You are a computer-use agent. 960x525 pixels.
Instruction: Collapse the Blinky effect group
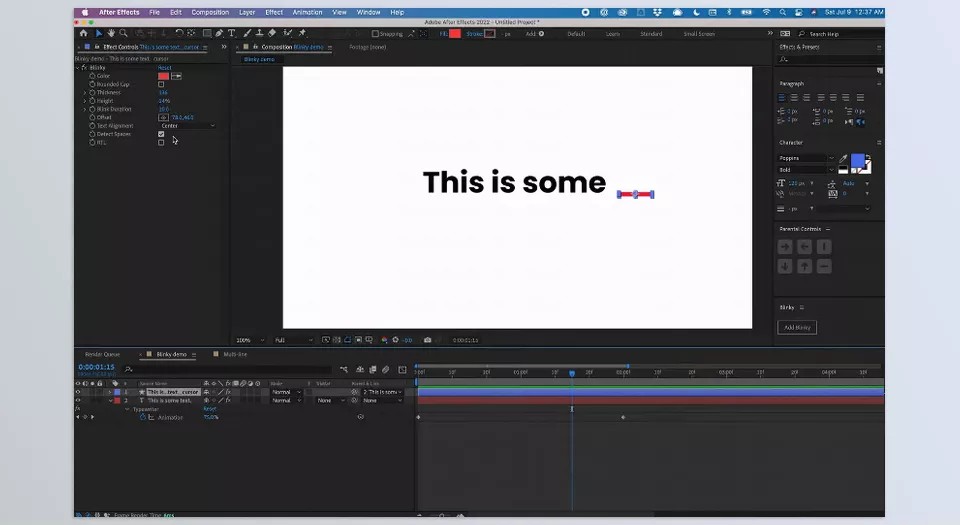tap(78, 67)
